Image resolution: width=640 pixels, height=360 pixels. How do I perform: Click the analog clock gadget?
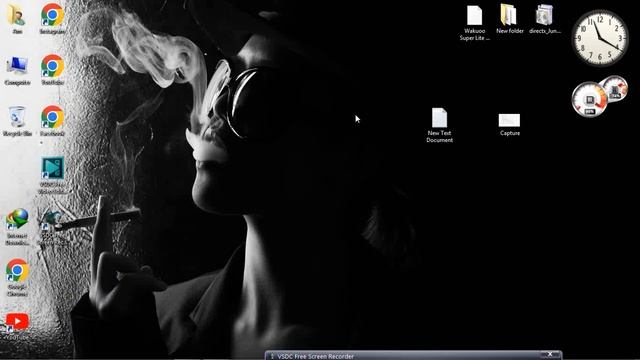click(x=600, y=38)
